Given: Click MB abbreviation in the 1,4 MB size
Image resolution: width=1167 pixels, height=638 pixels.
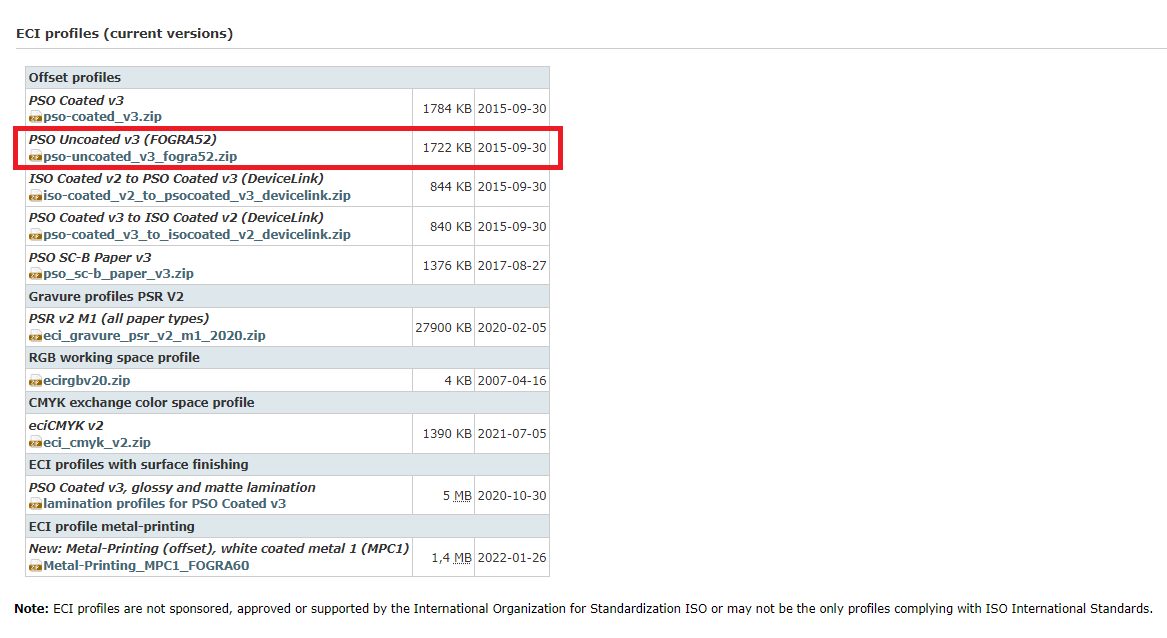Looking at the screenshot, I should [x=462, y=557].
